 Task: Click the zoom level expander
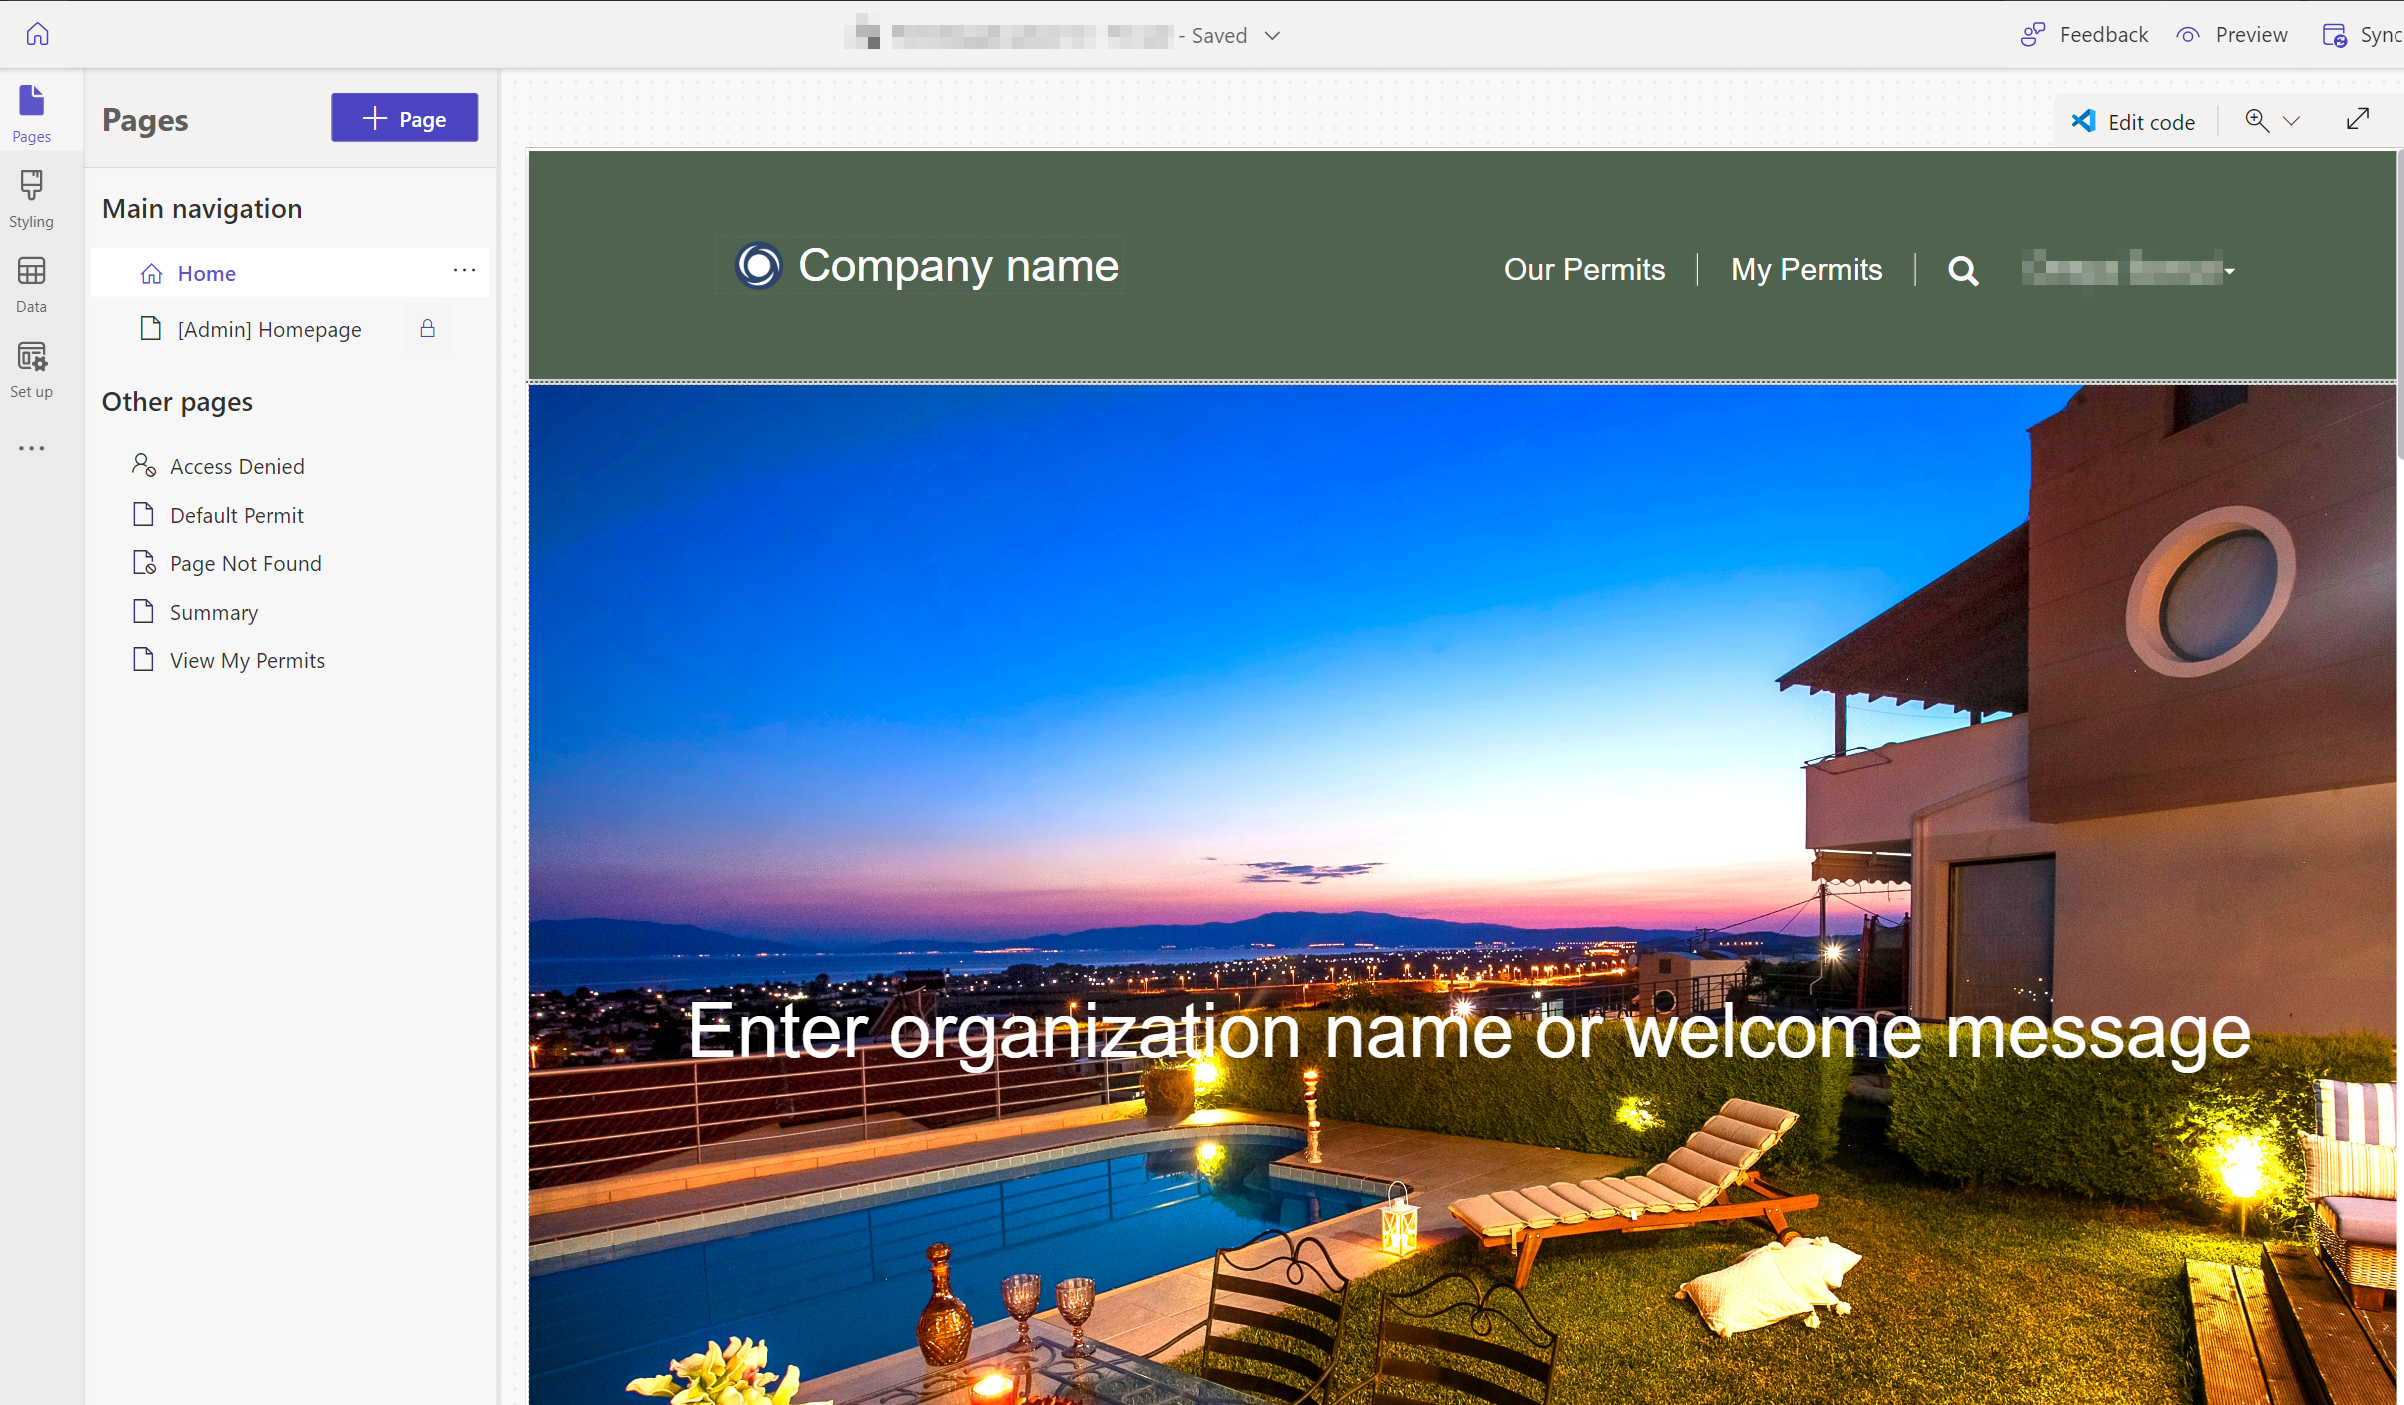pos(2292,119)
